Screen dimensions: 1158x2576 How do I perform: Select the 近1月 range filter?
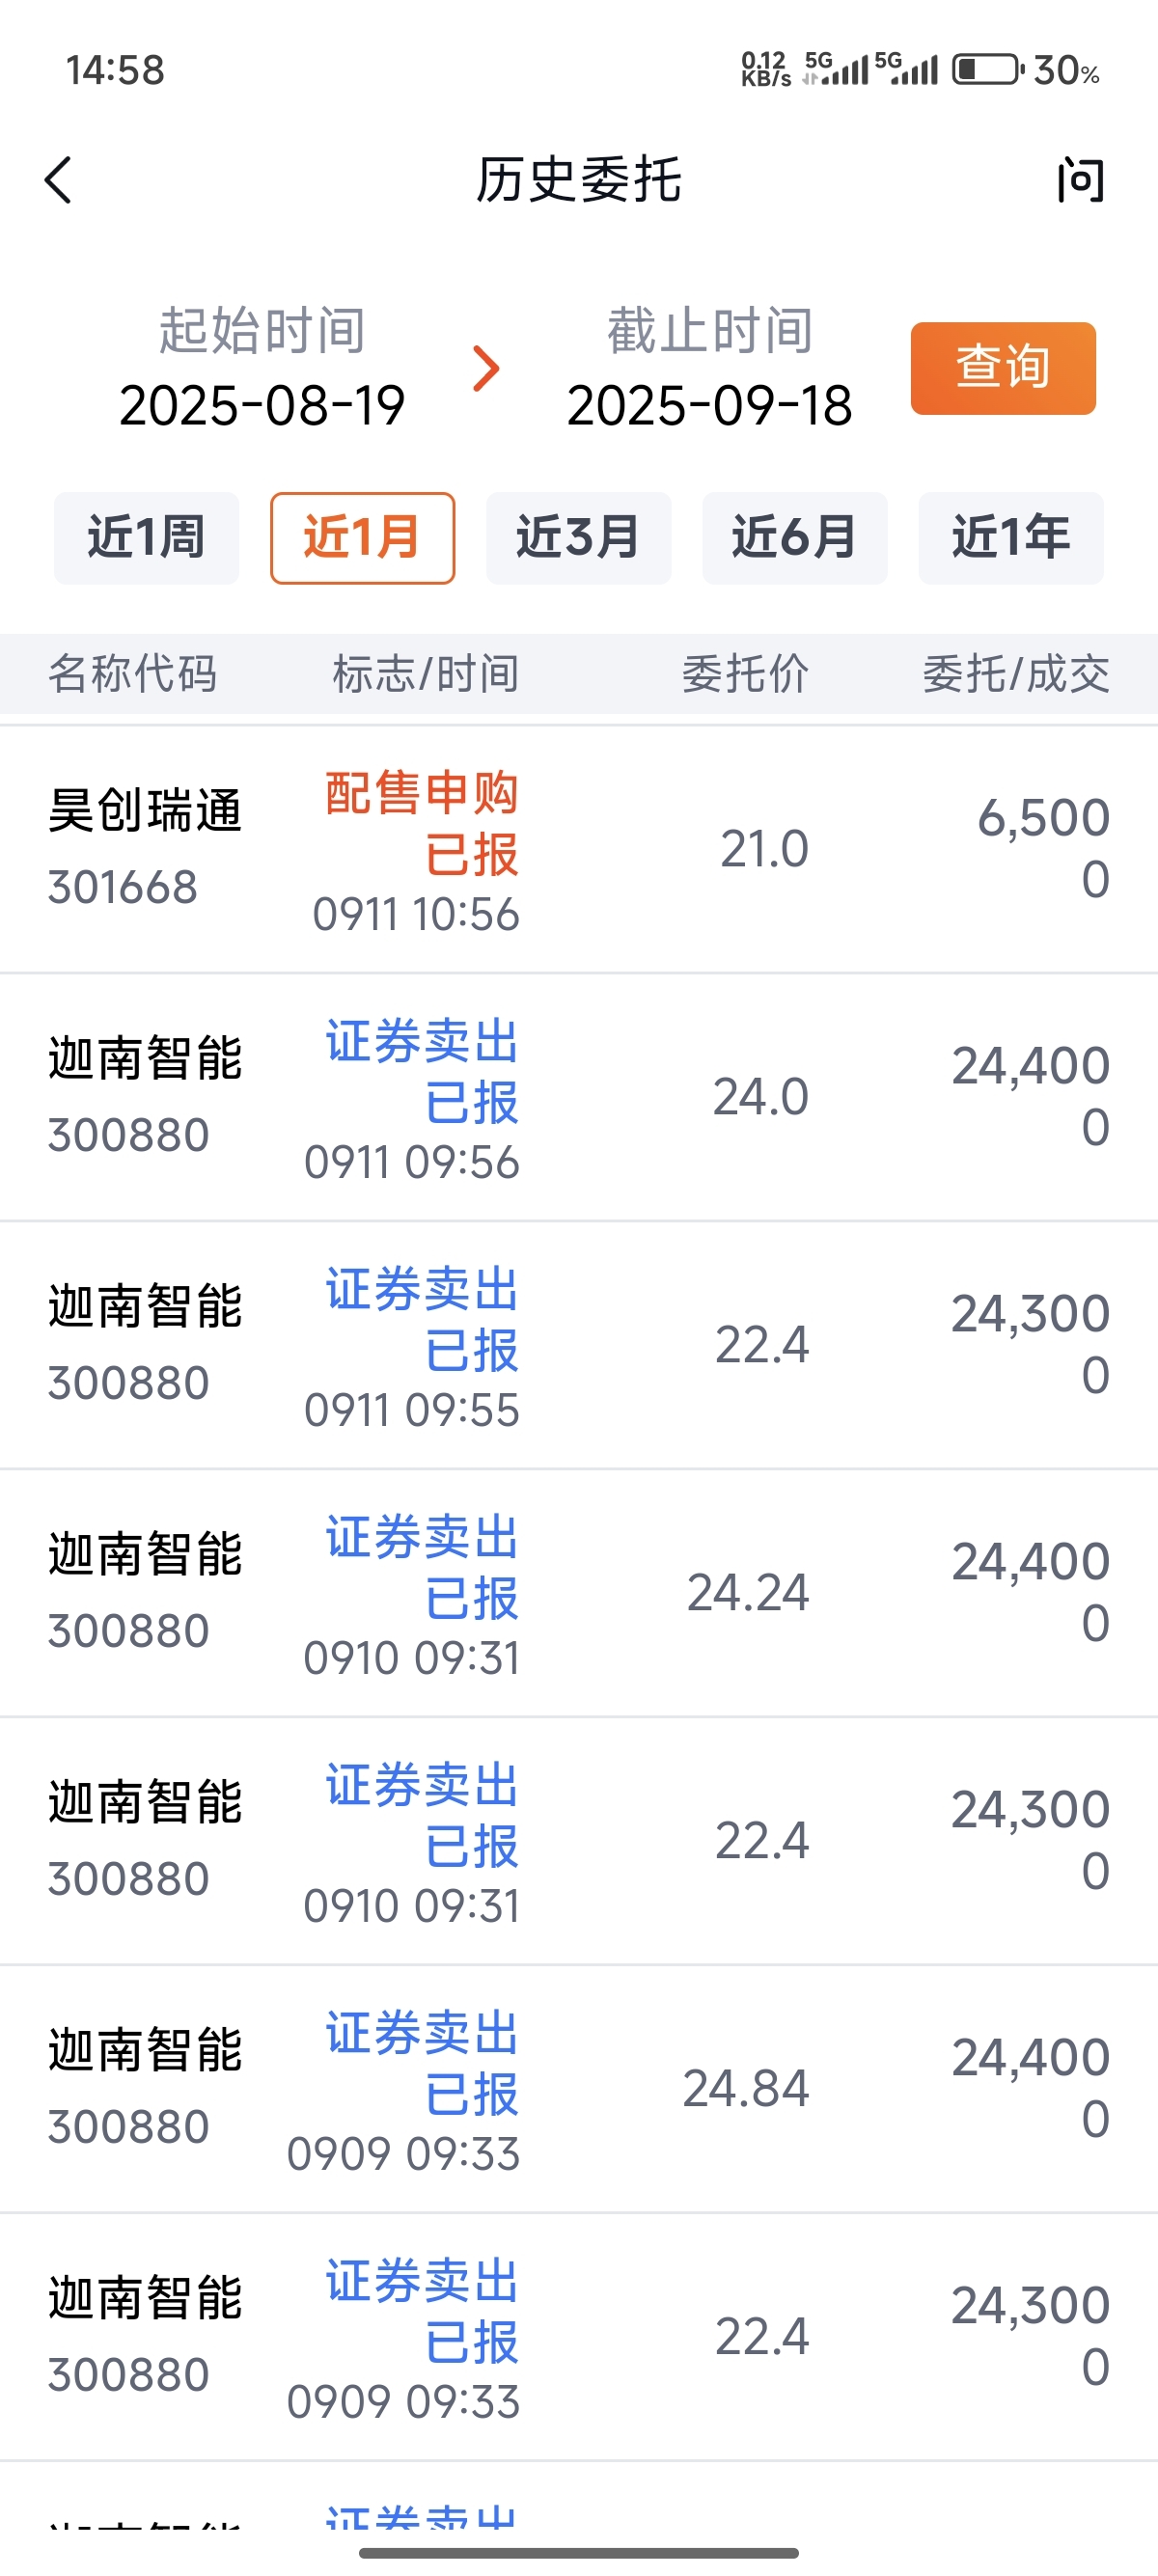[363, 538]
